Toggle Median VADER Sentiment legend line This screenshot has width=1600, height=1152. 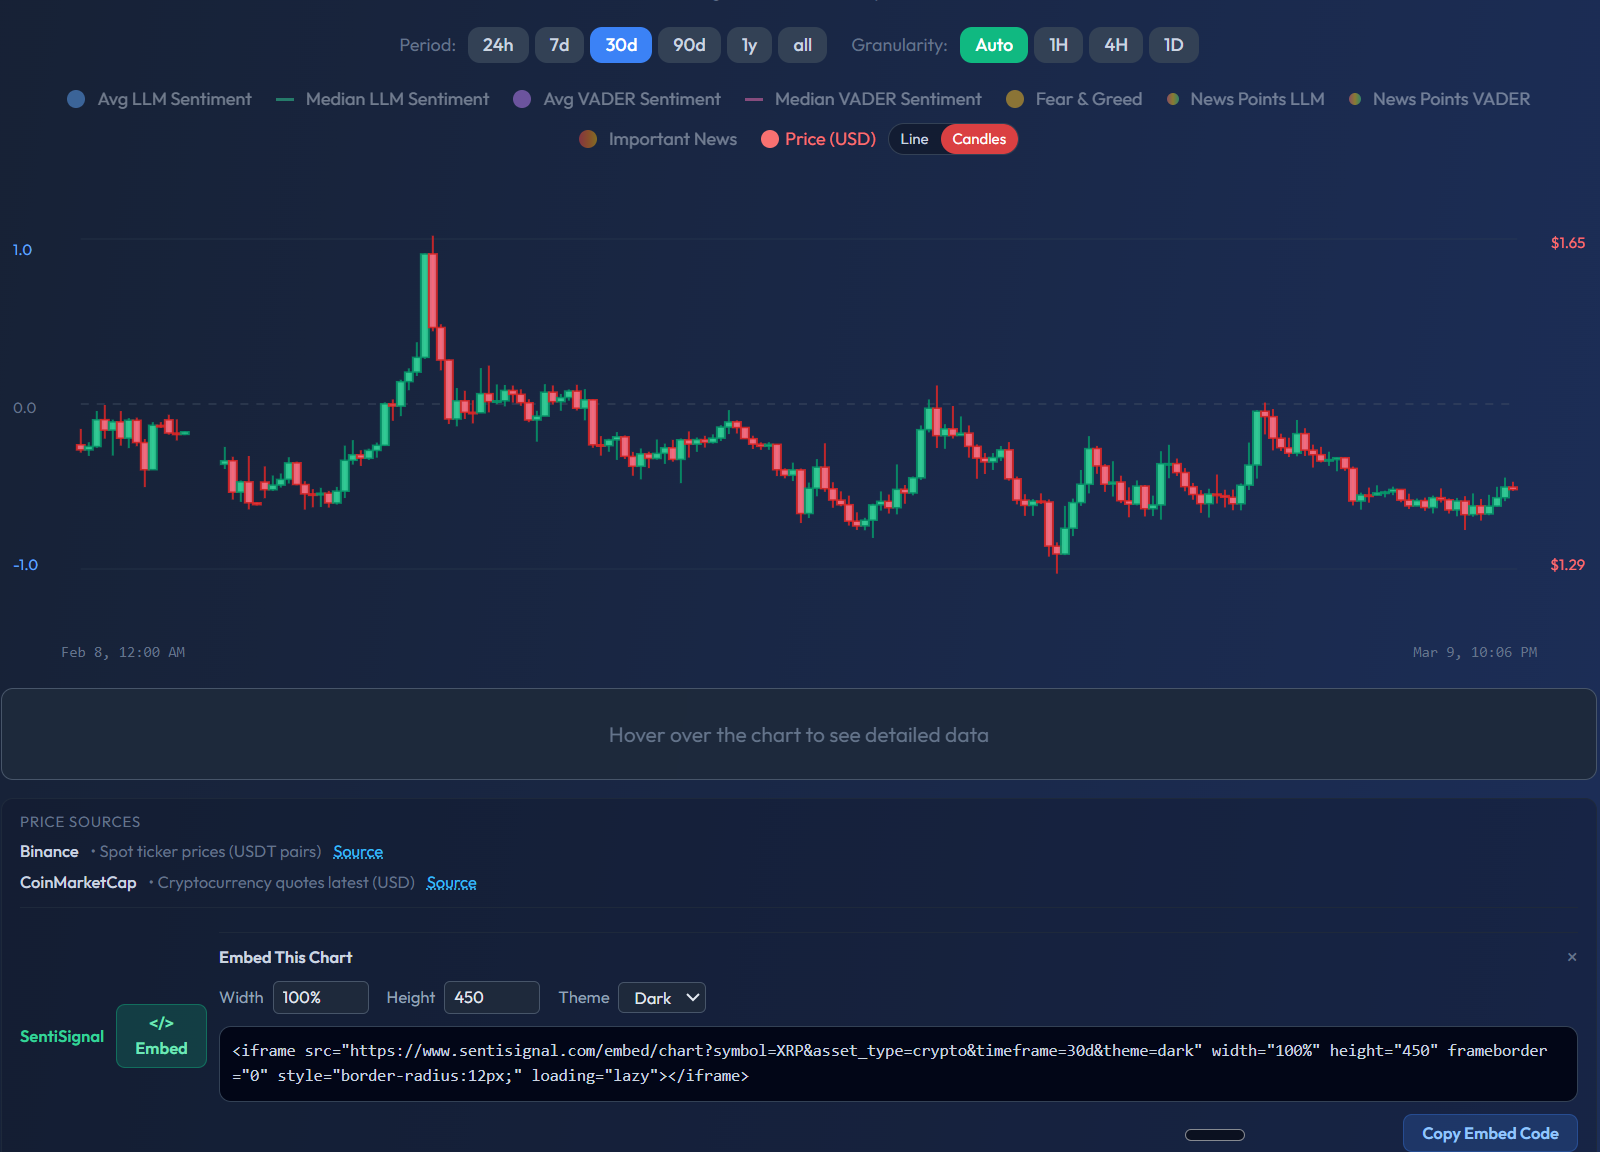click(754, 99)
